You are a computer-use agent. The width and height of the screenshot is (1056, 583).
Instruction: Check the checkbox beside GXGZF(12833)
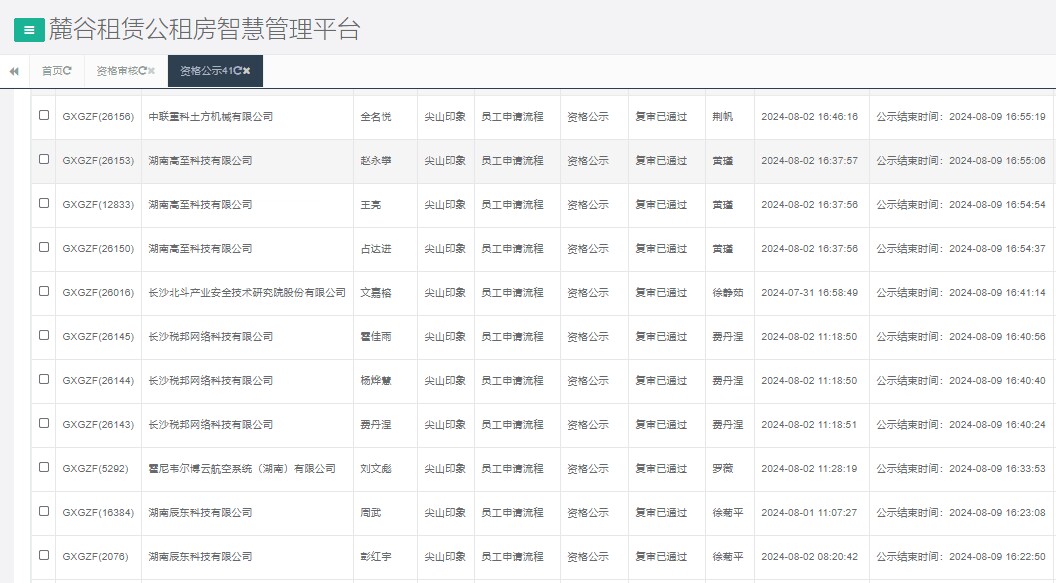42,204
